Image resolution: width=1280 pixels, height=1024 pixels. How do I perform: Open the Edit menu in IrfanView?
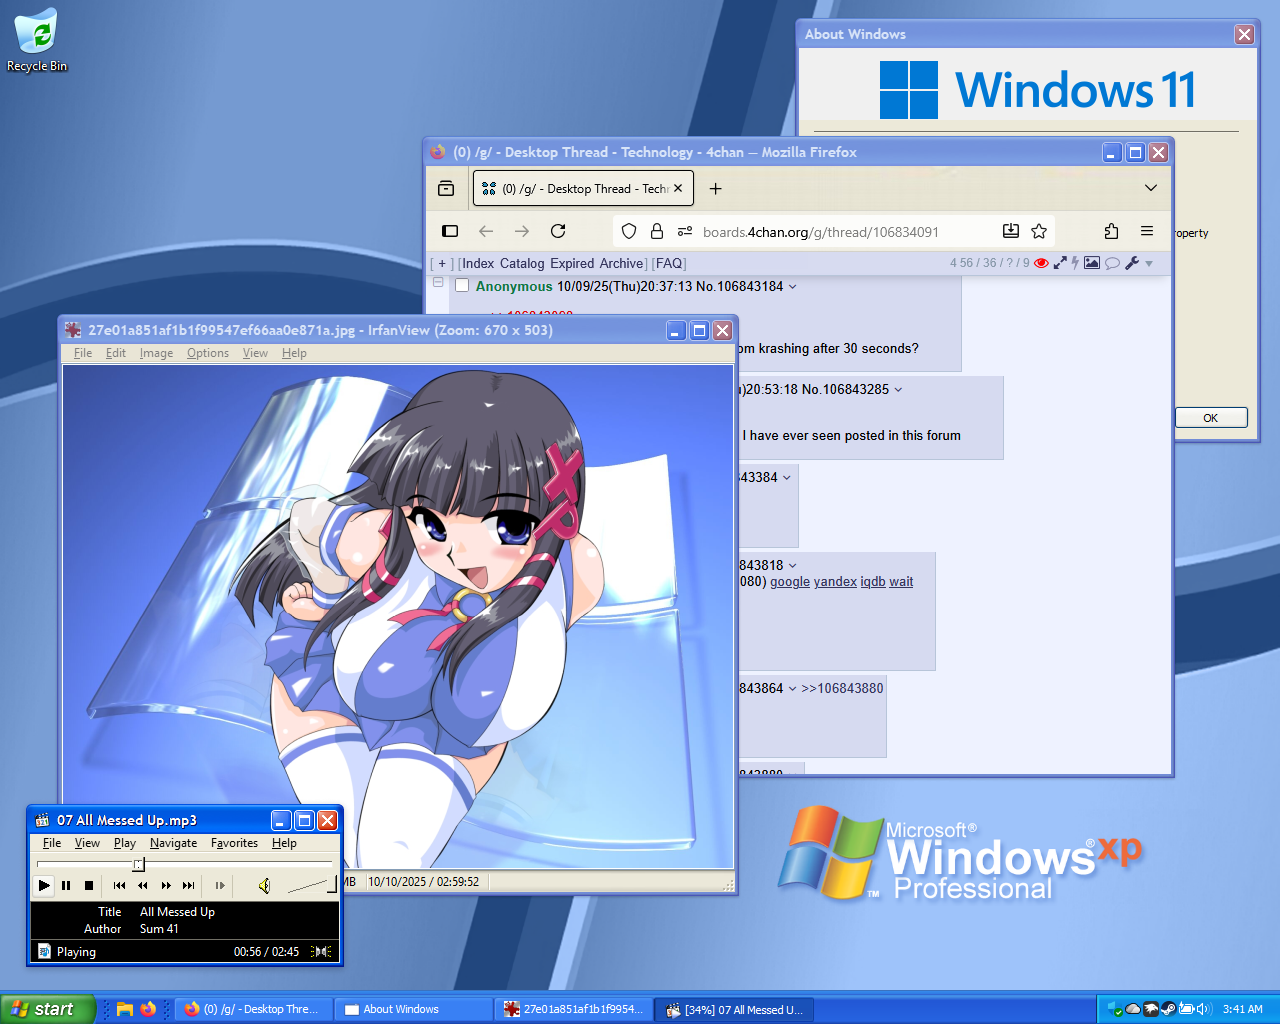[116, 353]
